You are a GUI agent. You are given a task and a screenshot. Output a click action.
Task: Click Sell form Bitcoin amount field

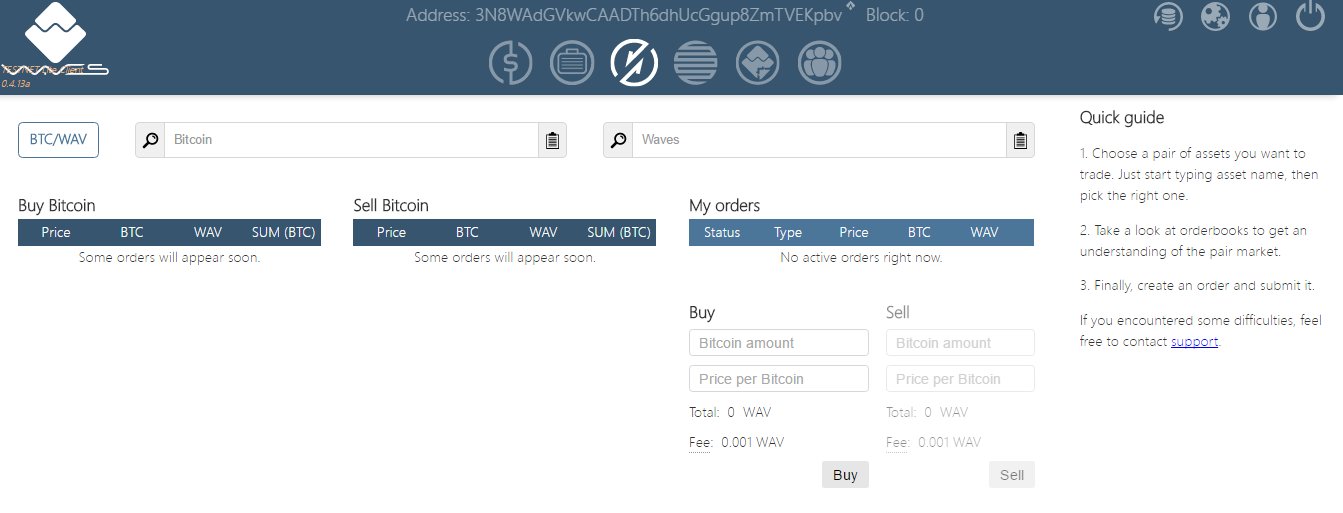click(x=960, y=343)
